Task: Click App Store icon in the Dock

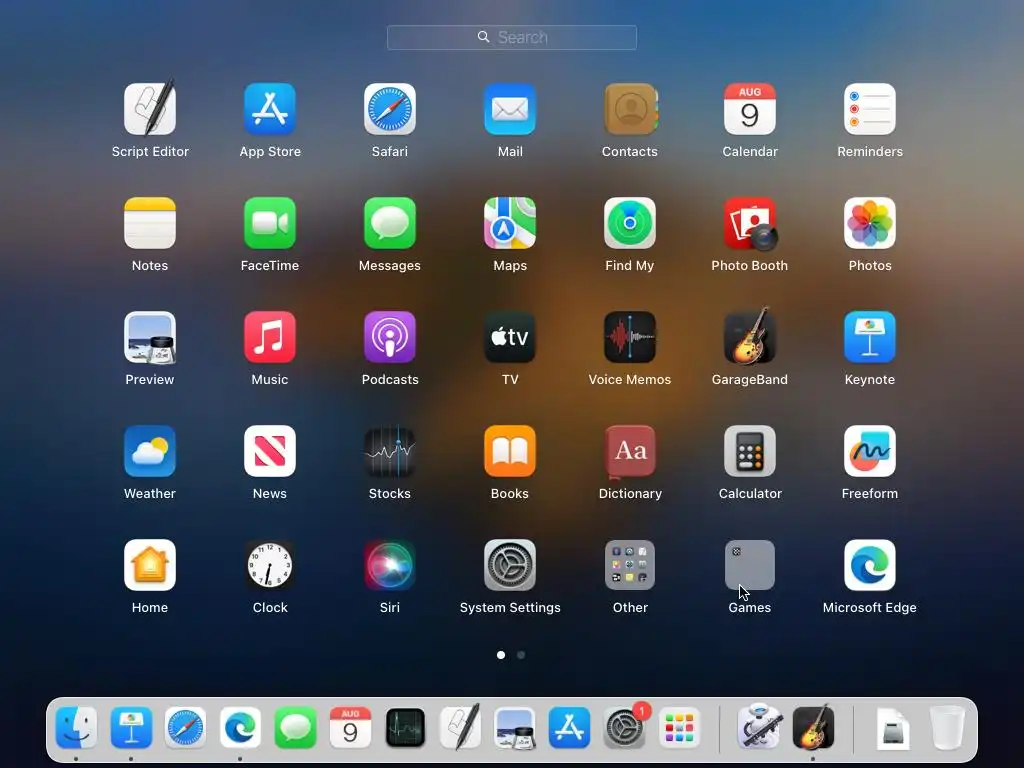Action: tap(569, 728)
